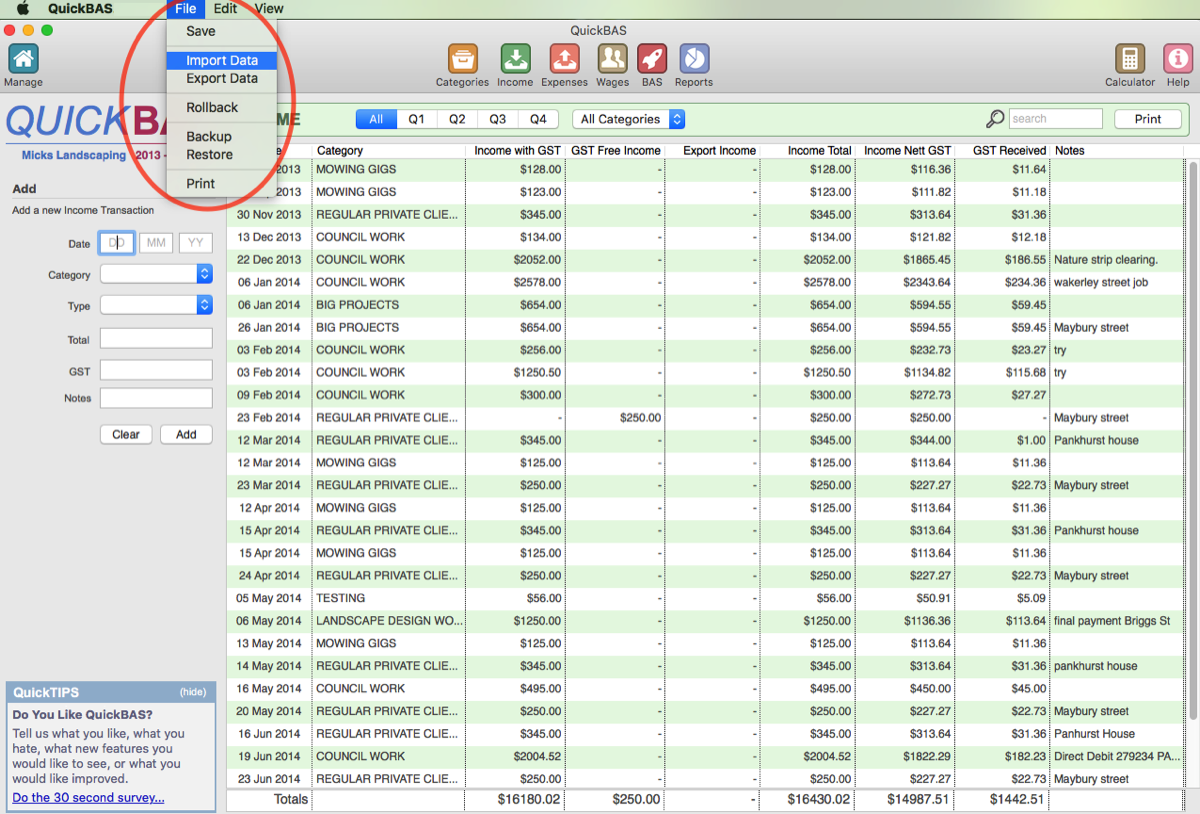Open the Categories toolbar icon
The height and width of the screenshot is (814, 1200).
(462, 59)
